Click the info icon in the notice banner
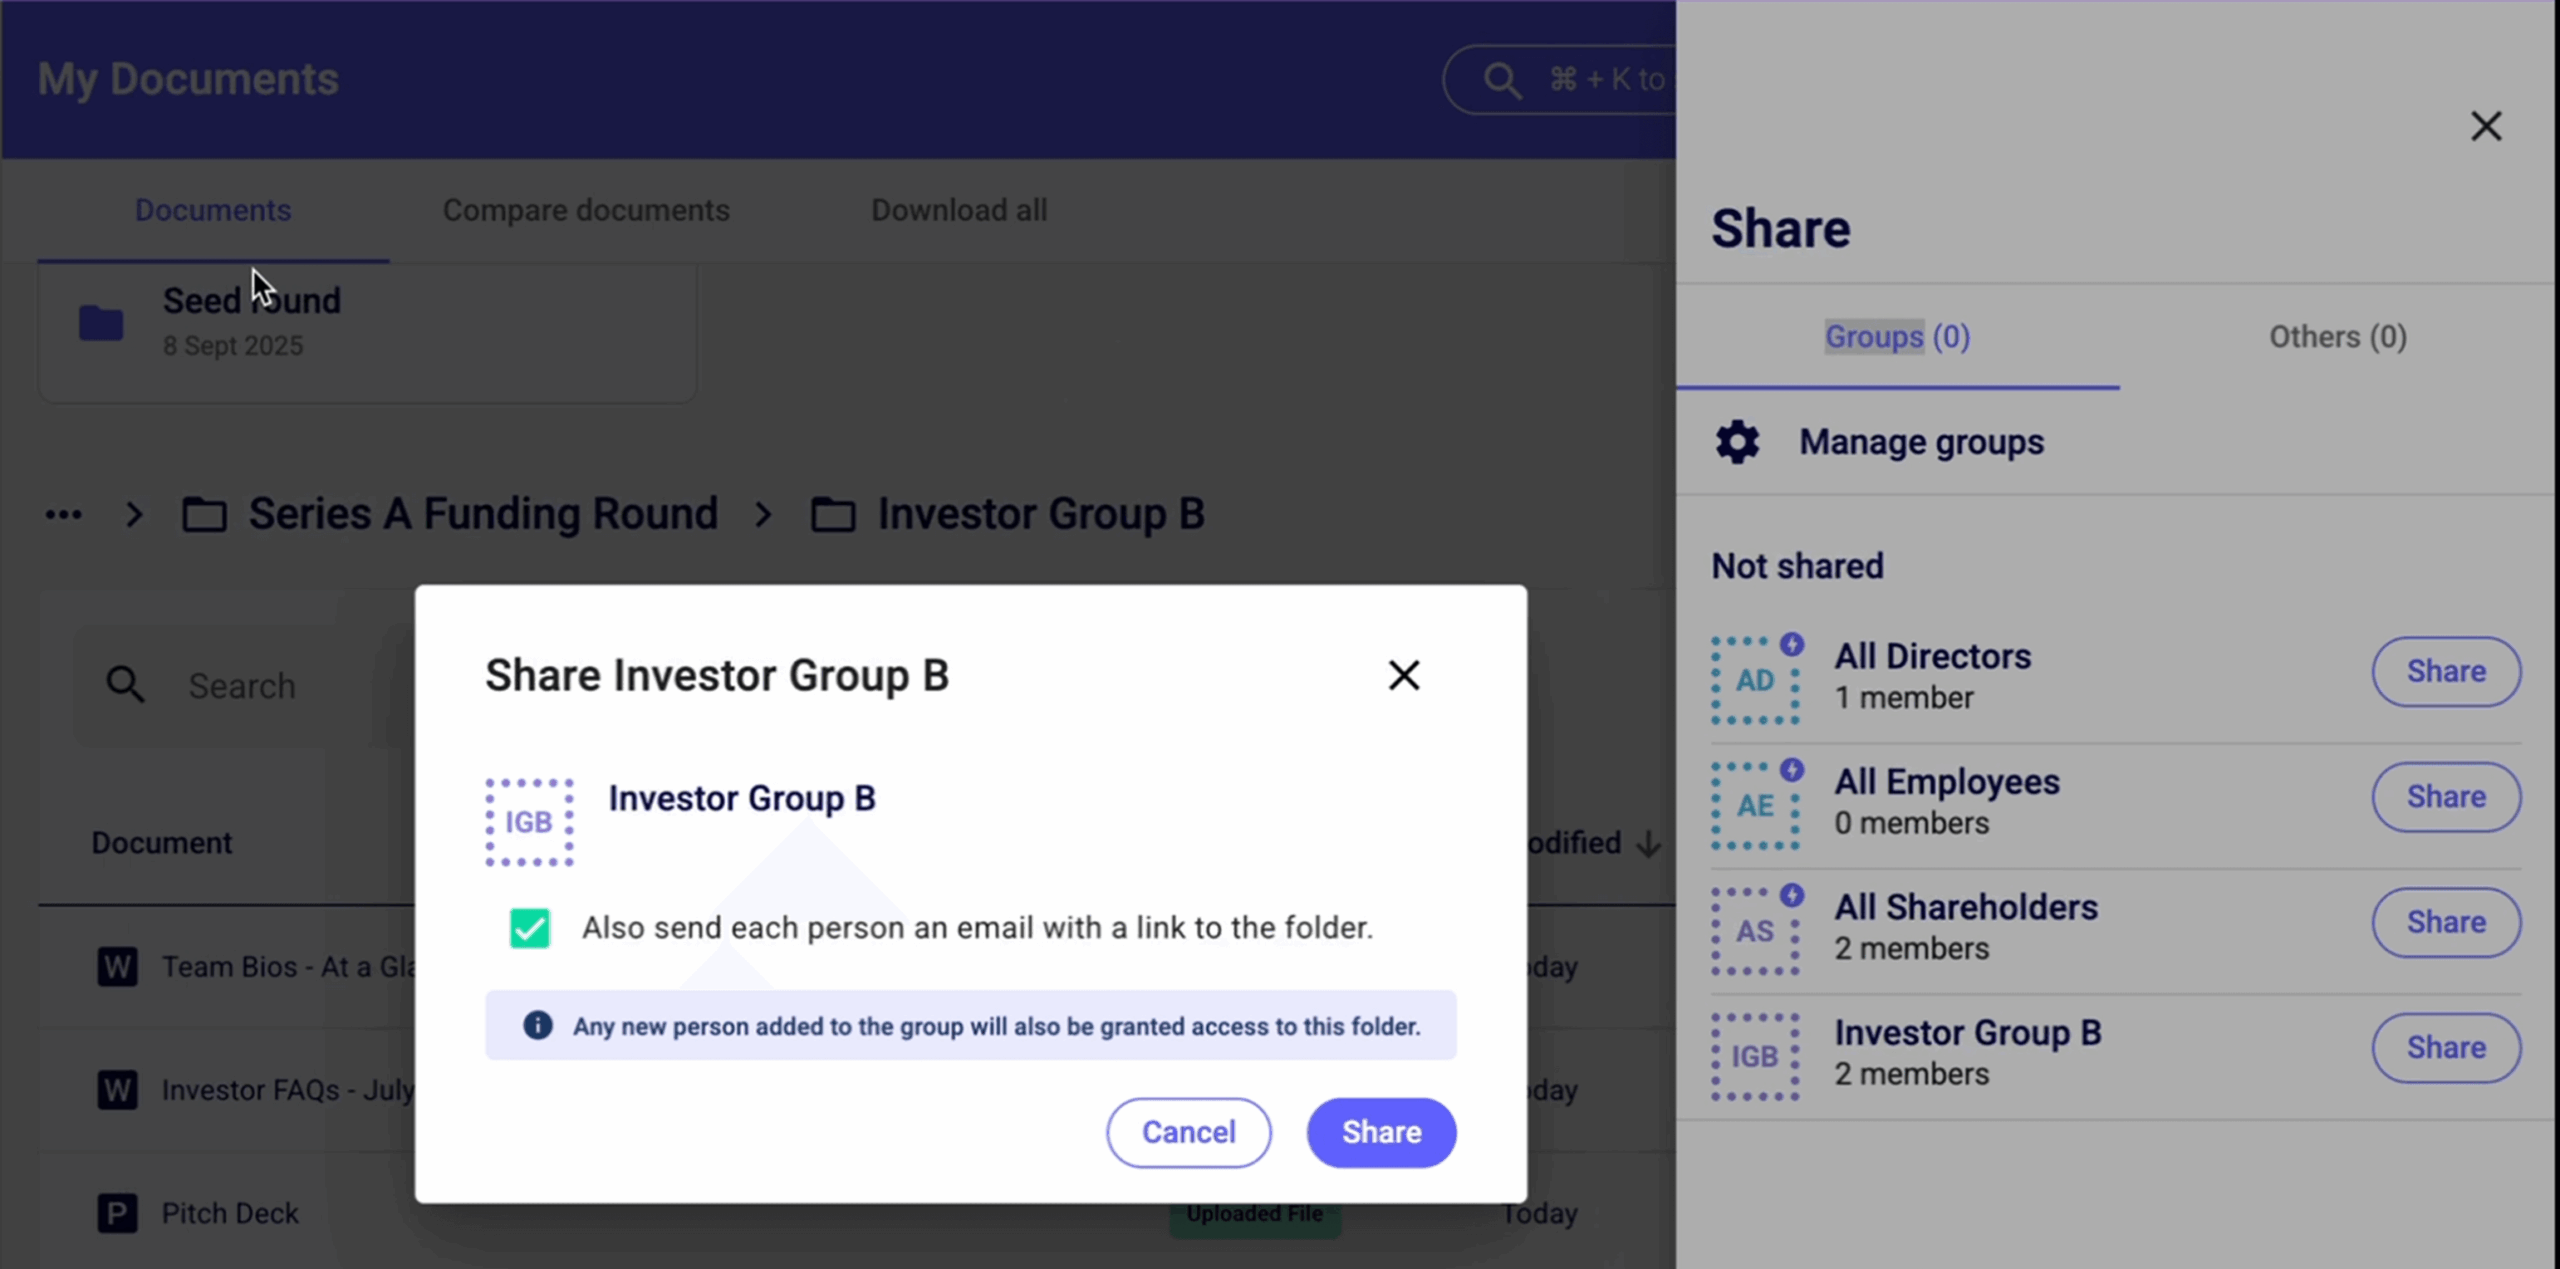The image size is (2560, 1269). (x=537, y=1025)
